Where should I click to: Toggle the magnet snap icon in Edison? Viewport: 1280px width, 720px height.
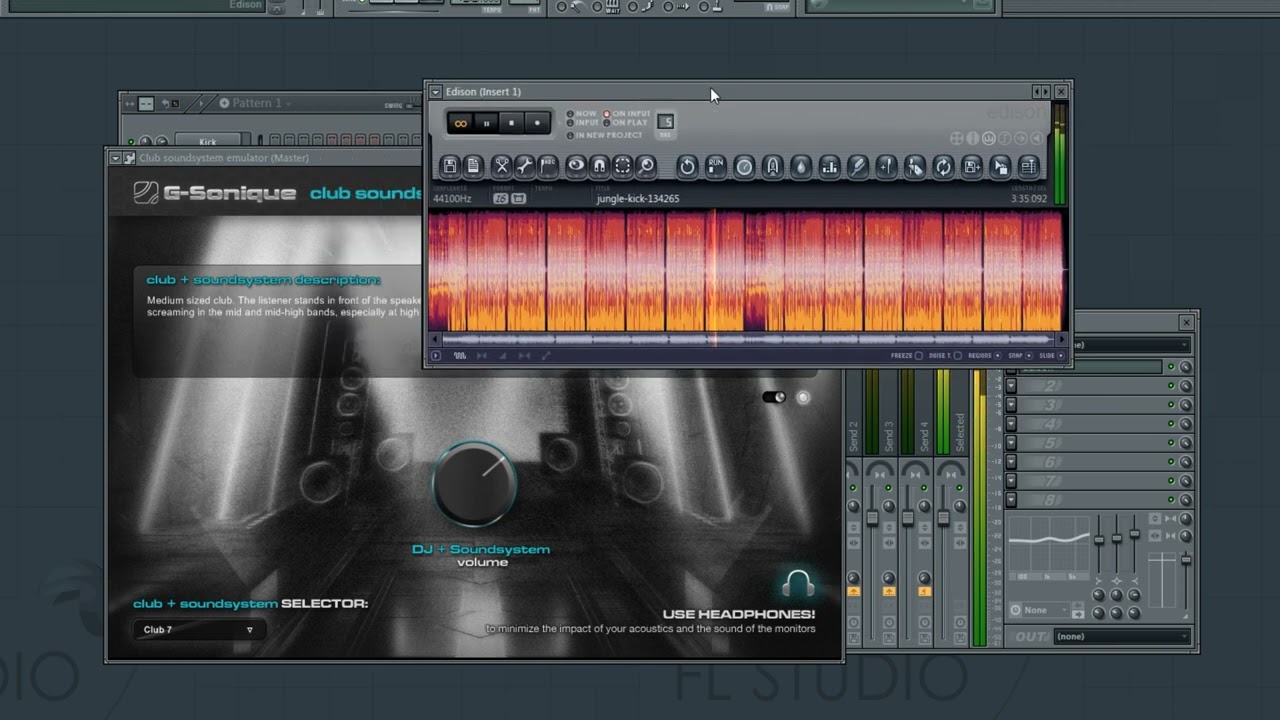click(599, 166)
